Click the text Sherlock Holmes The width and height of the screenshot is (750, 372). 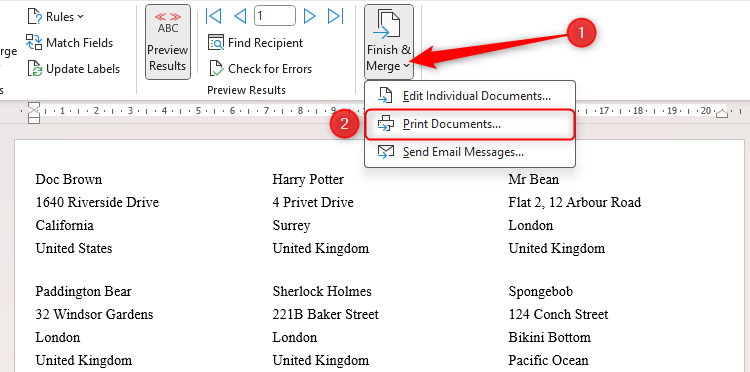pyautogui.click(x=322, y=291)
